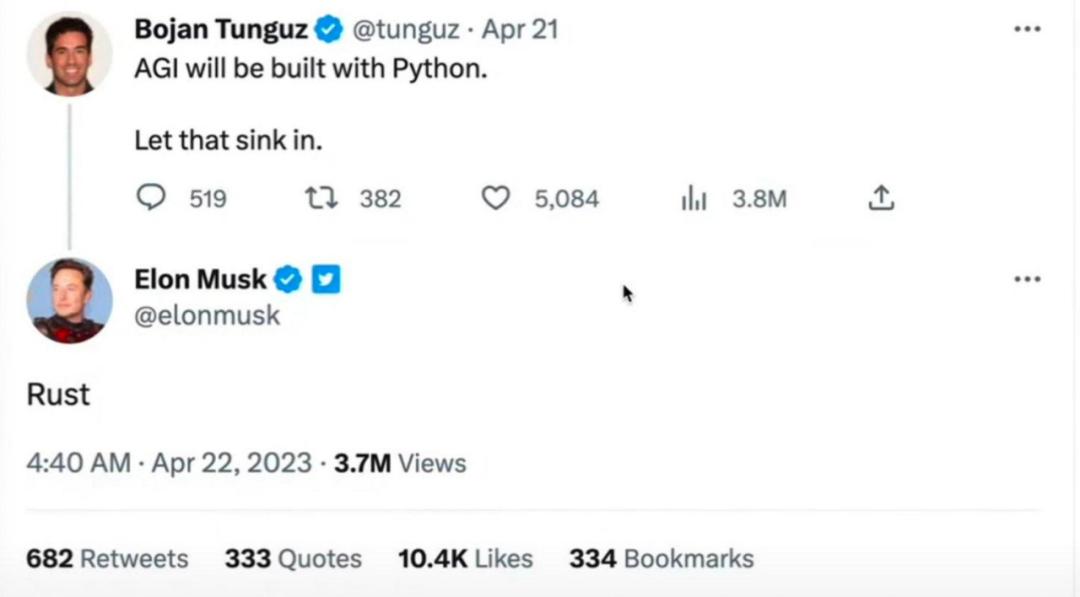The width and height of the screenshot is (1080, 597).
Task: Like Bojan Tunguz's tweet with heart icon
Action: coord(496,198)
